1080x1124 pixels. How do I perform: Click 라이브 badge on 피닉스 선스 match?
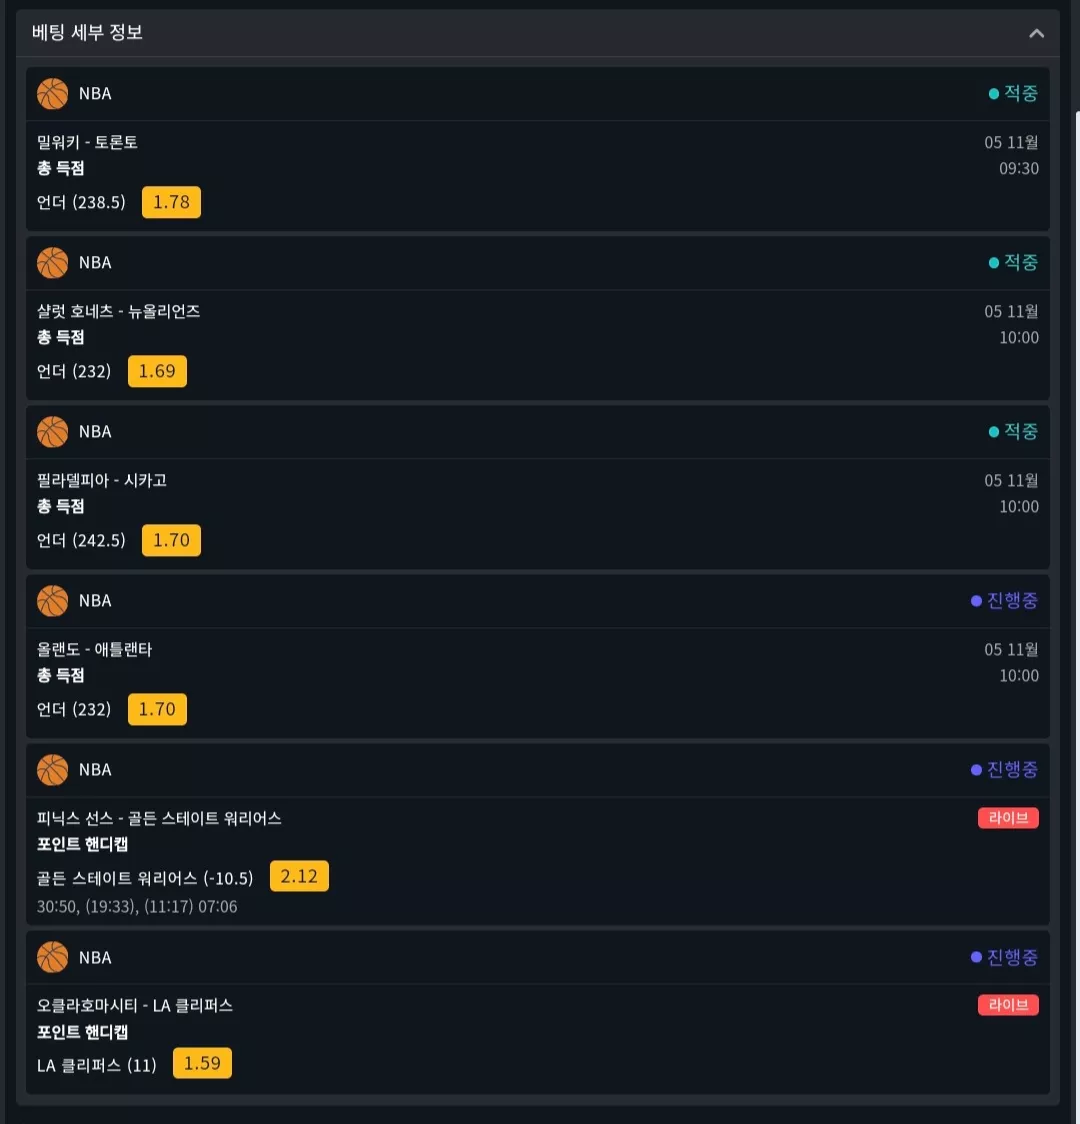pos(1008,818)
